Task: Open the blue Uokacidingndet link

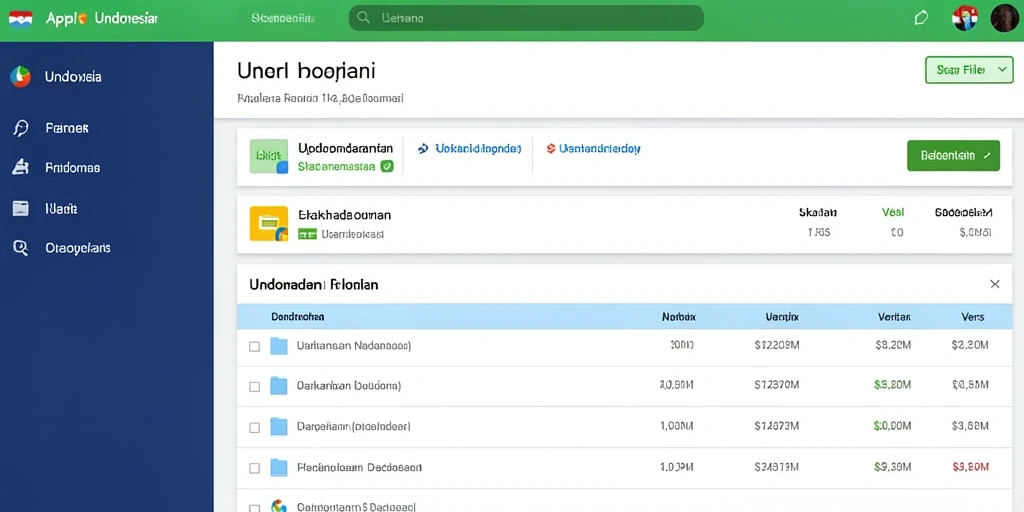Action: tap(478, 149)
